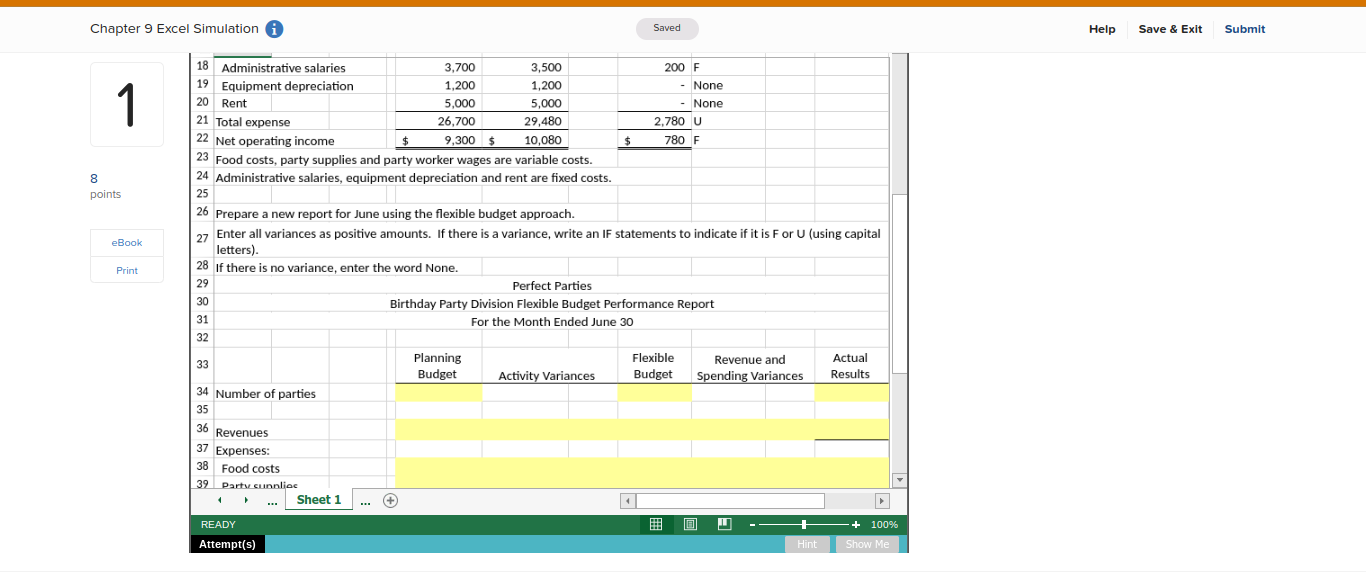Viewport: 1366px width, 576px height.
Task: Zoom out with minus icon
Action: tap(751, 524)
